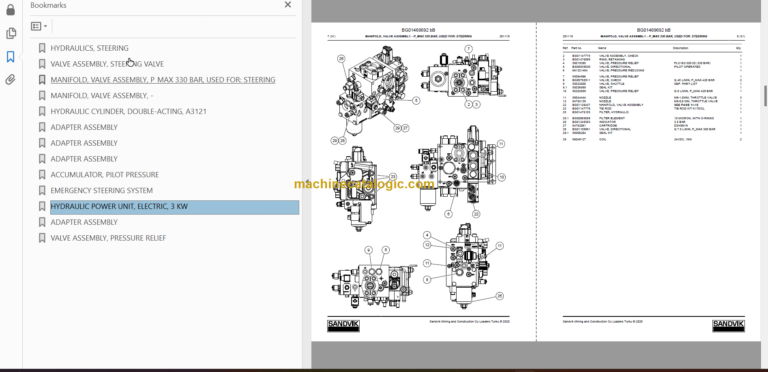This screenshot has height=372, width=768.
Task: Open the attachments paperclip panel icon
Action: [x=10, y=80]
